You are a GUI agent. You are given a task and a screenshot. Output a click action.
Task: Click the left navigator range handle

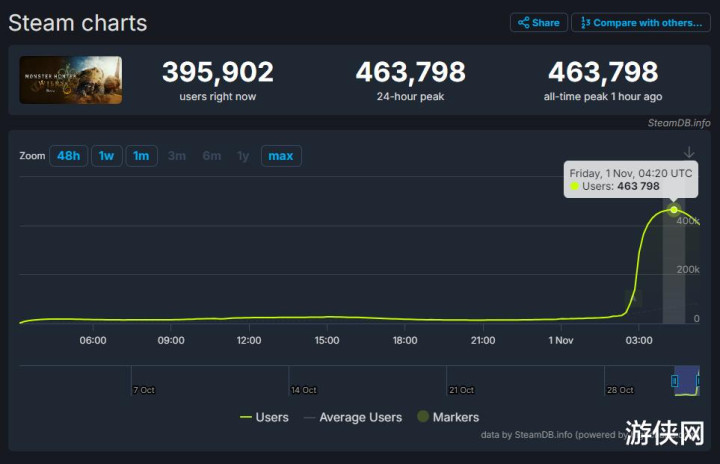click(x=675, y=381)
